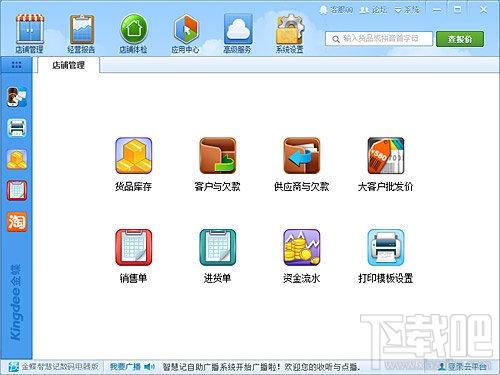500x375 pixels.
Task: Expand the 系统 dropdown menu
Action: (x=407, y=10)
